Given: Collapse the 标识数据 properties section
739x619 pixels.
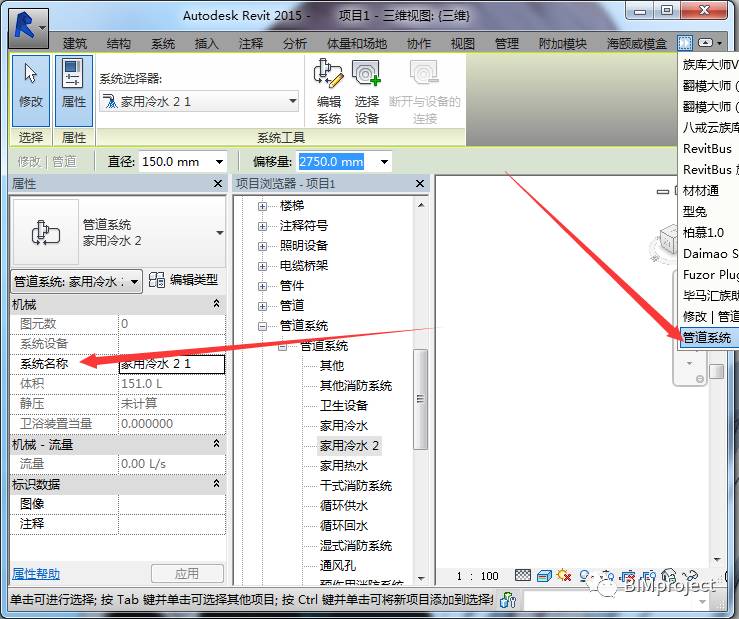Looking at the screenshot, I should (216, 483).
